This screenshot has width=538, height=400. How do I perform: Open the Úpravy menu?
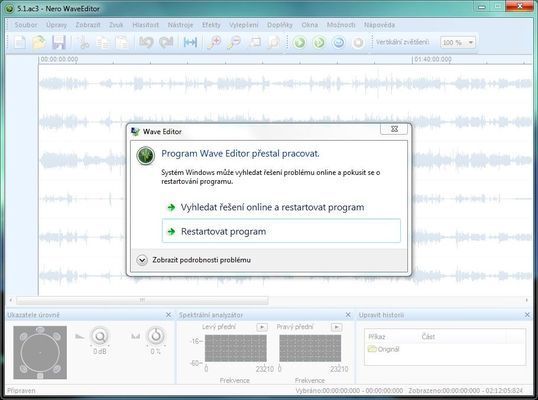[x=57, y=25]
